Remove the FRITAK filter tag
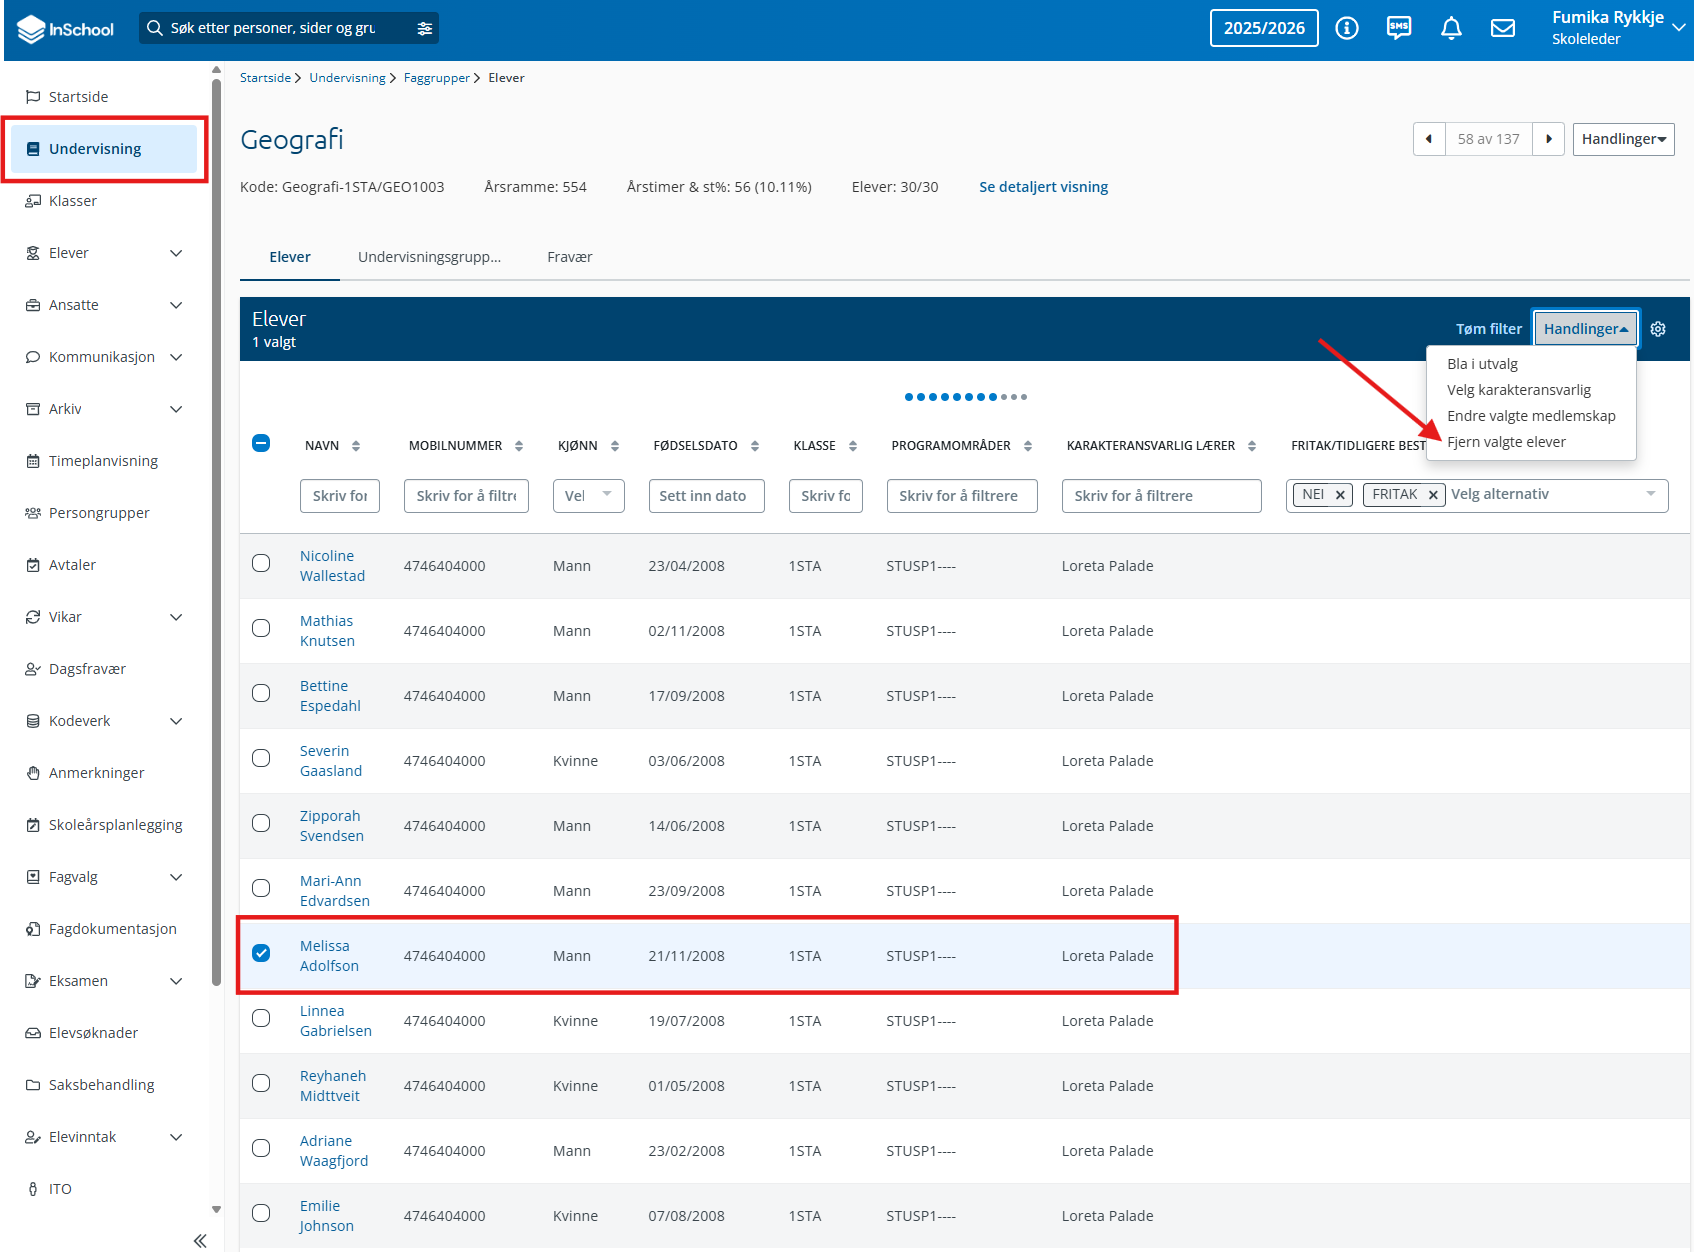 1433,495
